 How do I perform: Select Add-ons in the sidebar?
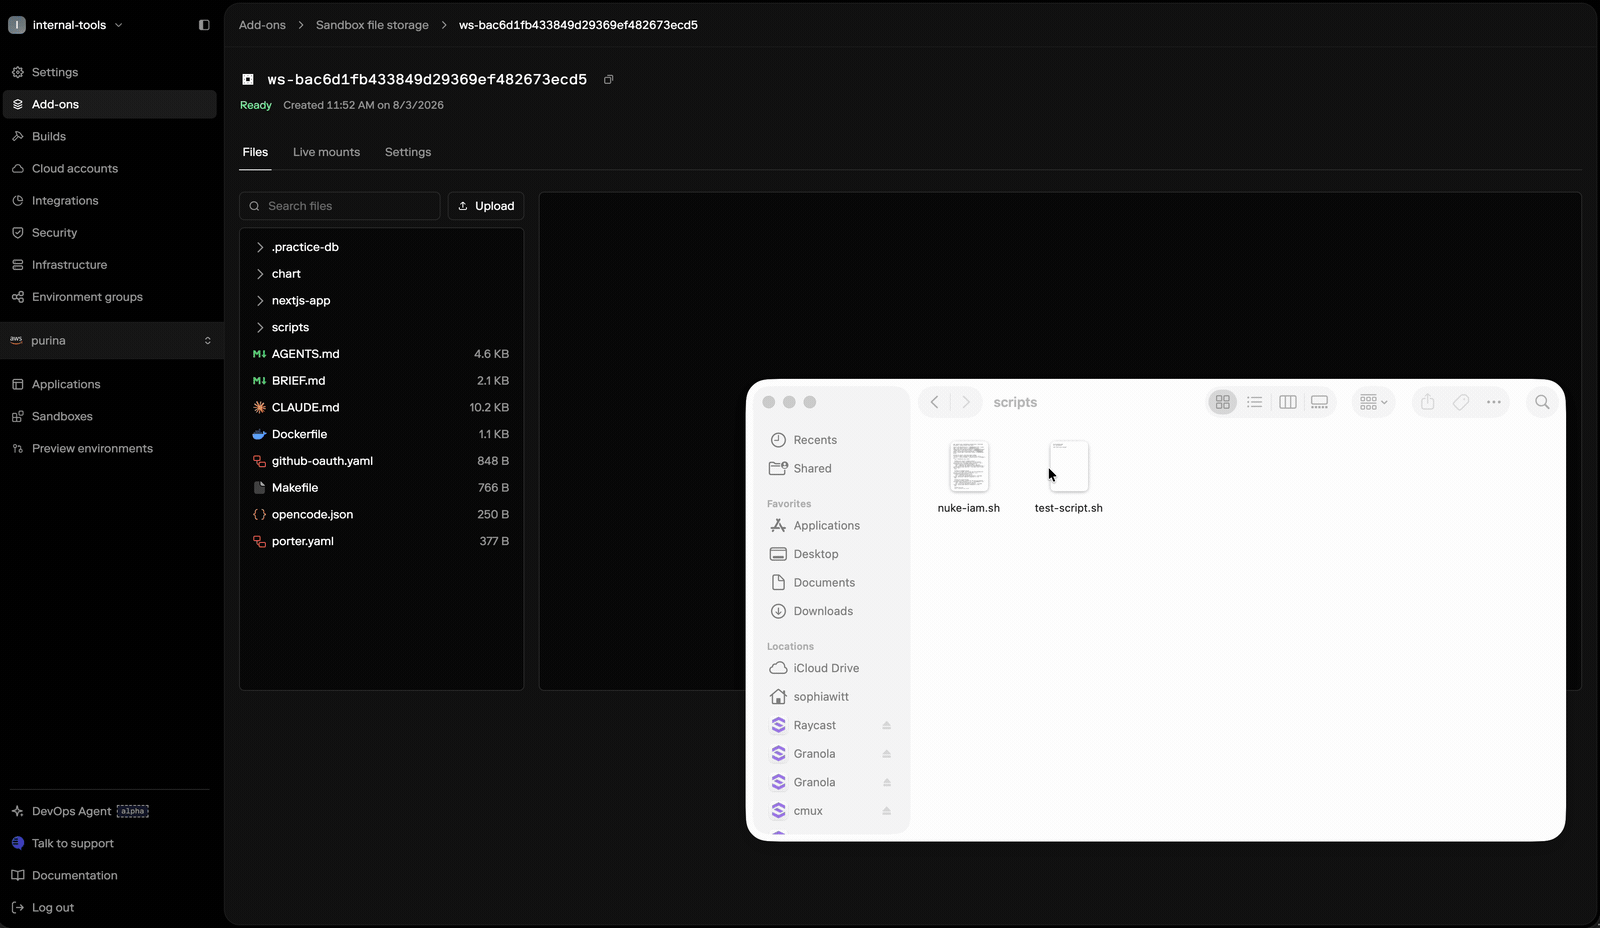(110, 104)
